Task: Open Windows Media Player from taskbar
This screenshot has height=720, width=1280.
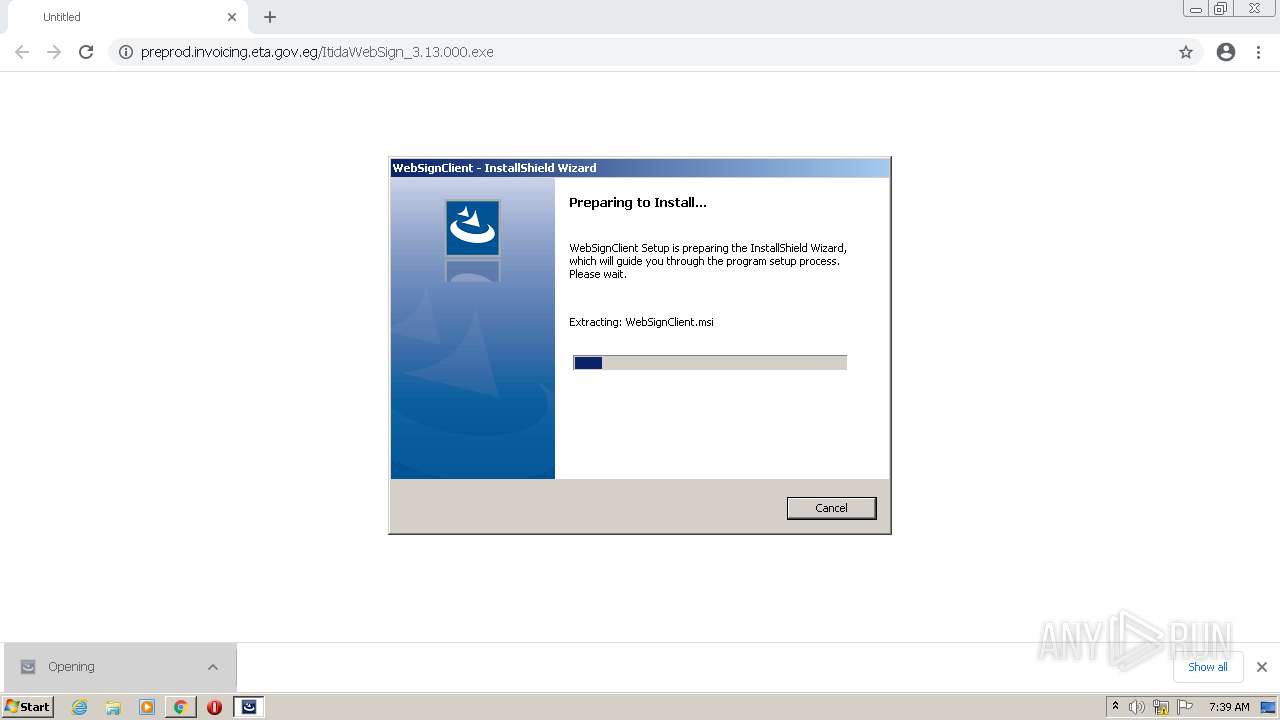Action: pyautogui.click(x=147, y=707)
